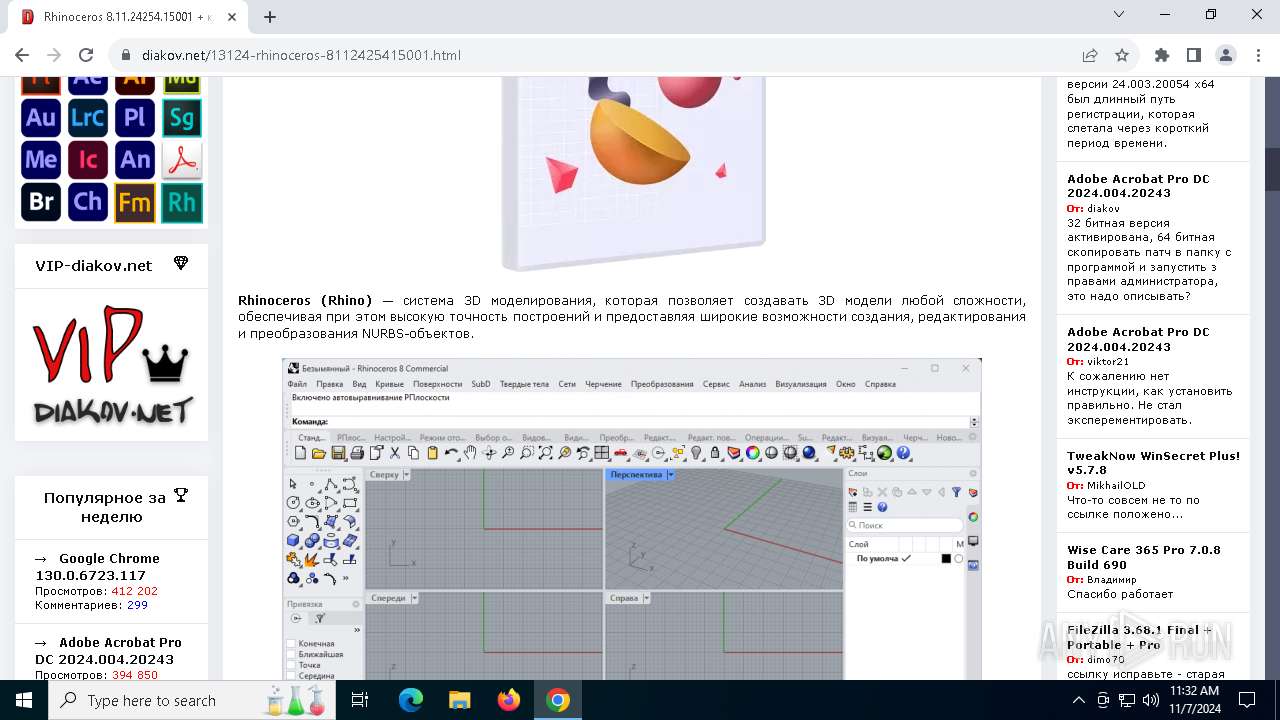The height and width of the screenshot is (720, 1280).
Task: Go back to the previous page
Action: (x=22, y=55)
